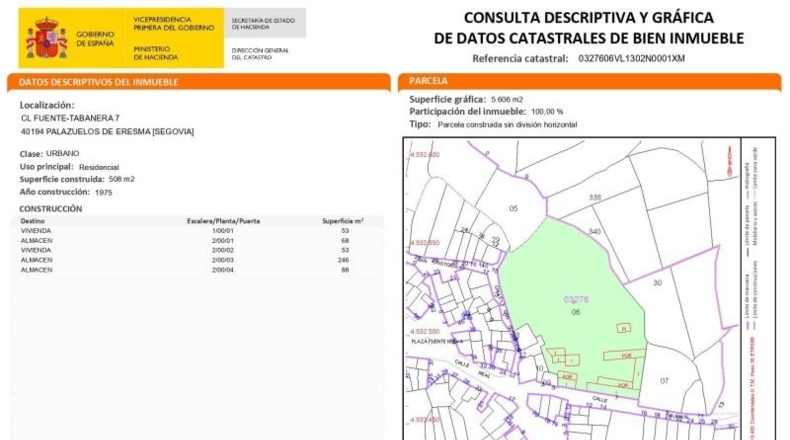Click the 'Año construcción:' label
Screen dimensions: 790x440
point(54,192)
